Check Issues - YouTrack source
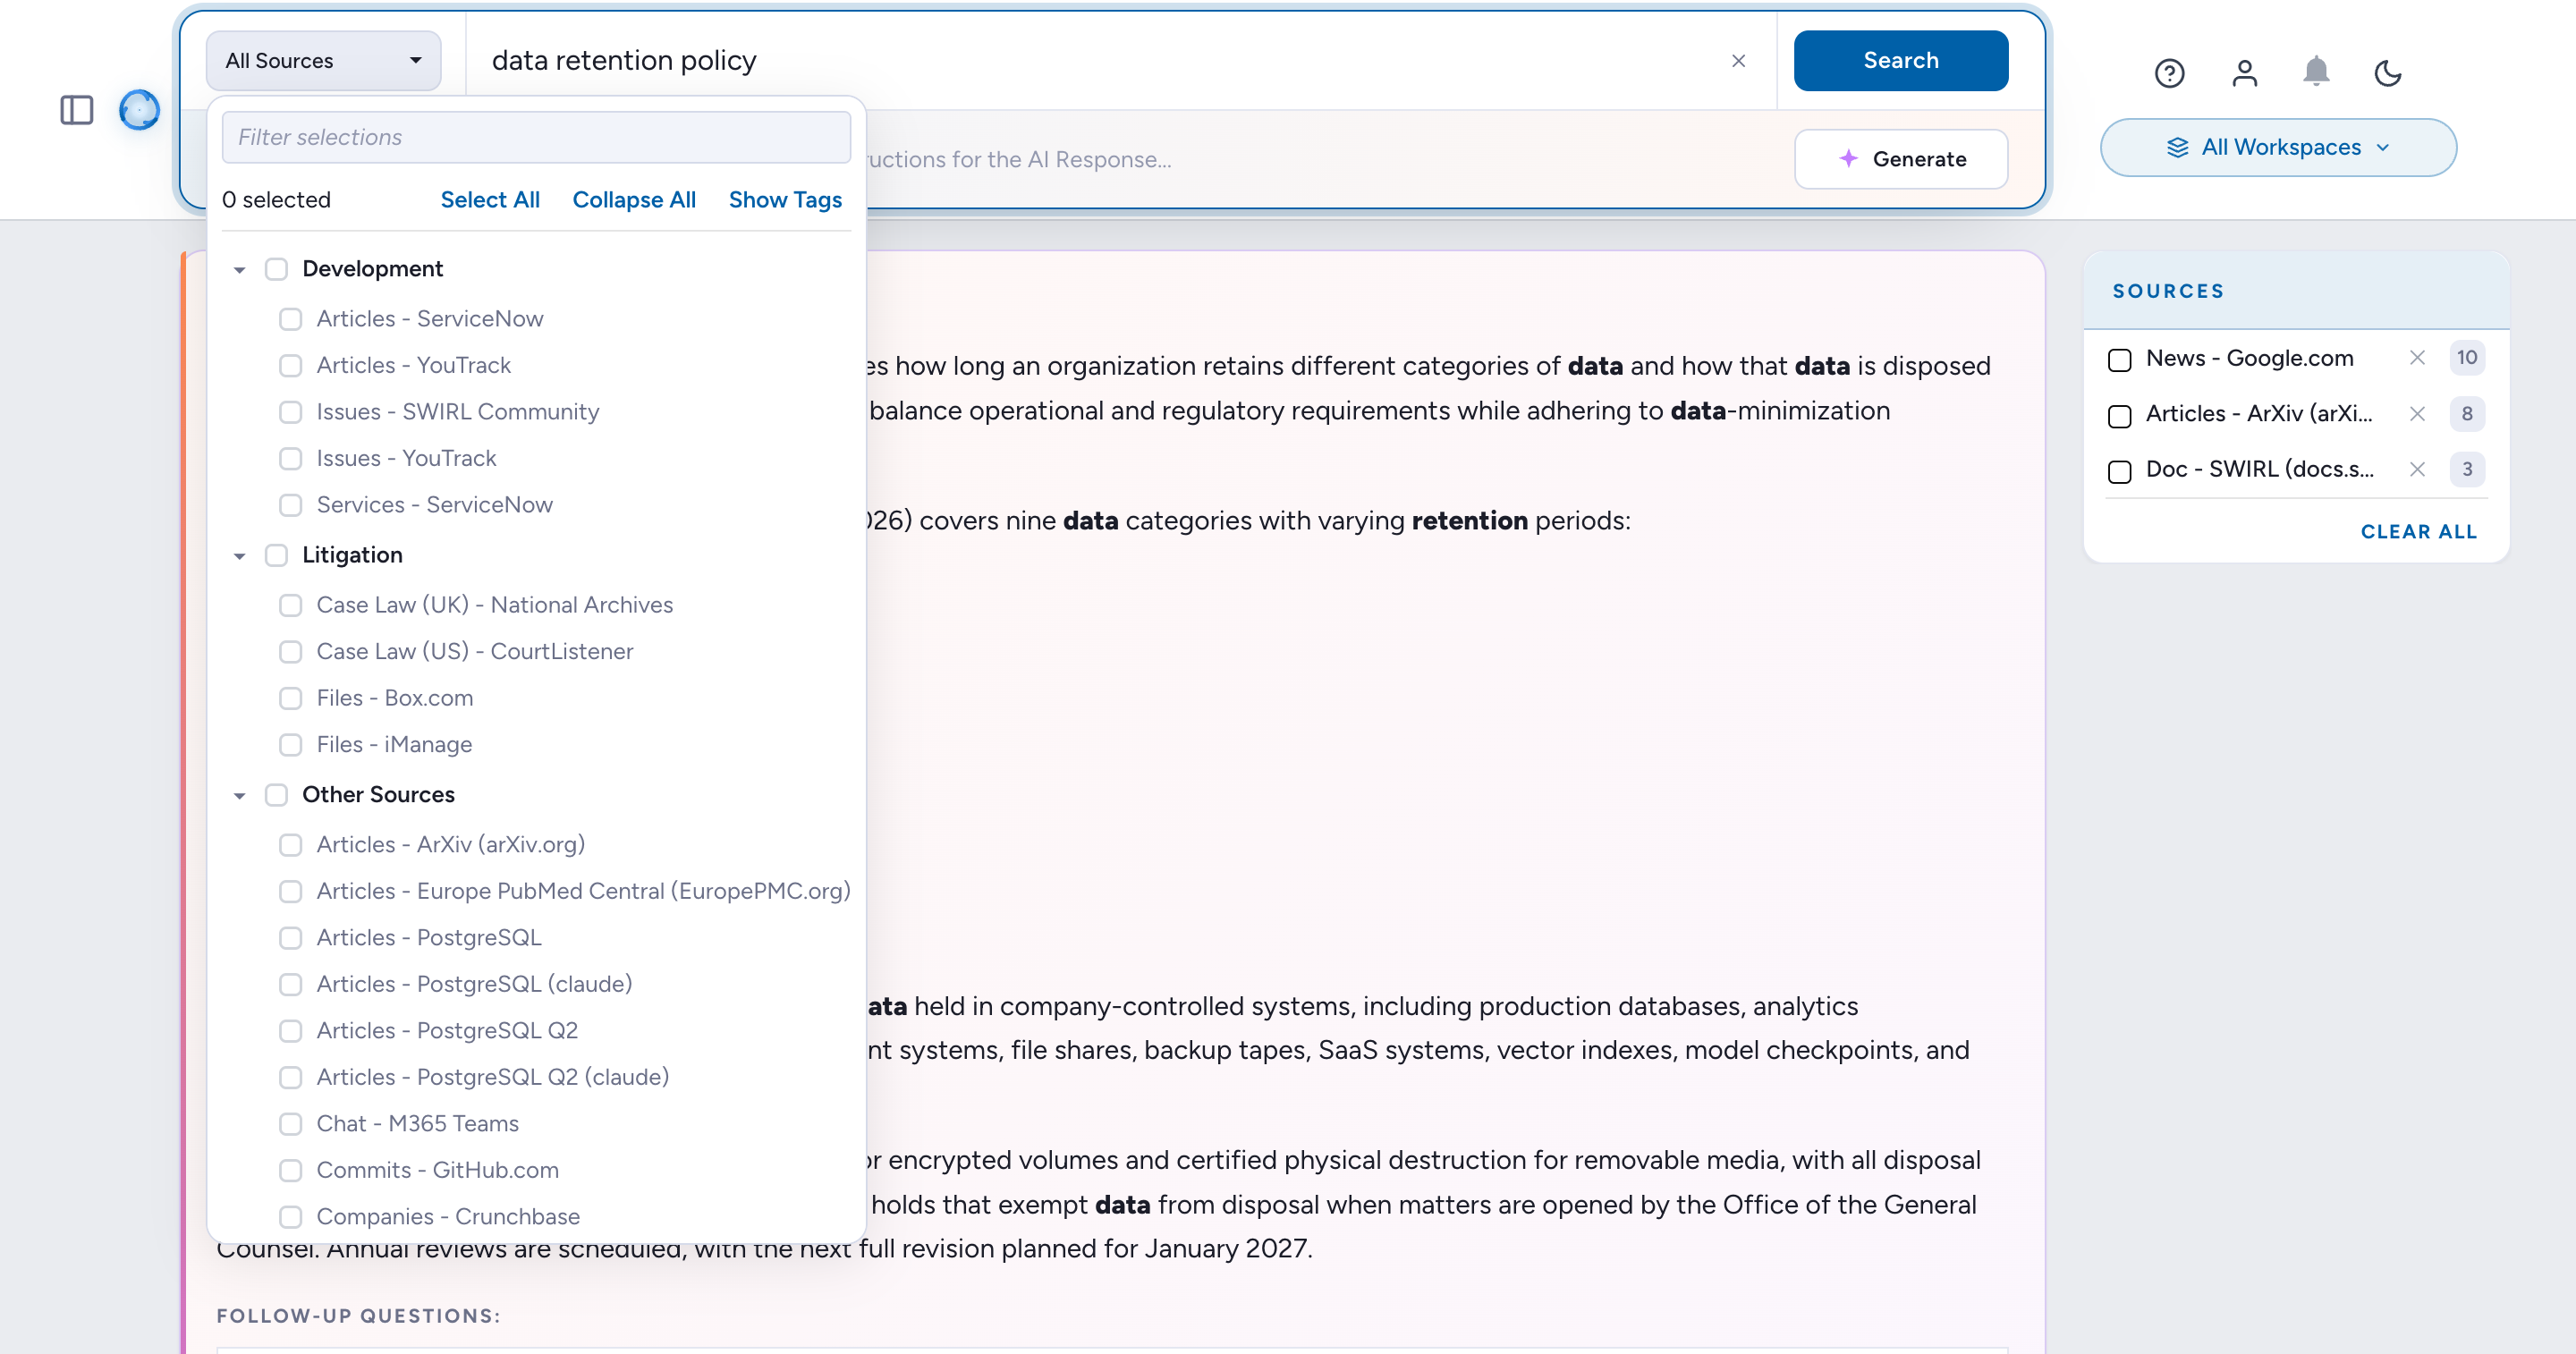Viewport: 2576px width, 1354px height. click(x=290, y=459)
